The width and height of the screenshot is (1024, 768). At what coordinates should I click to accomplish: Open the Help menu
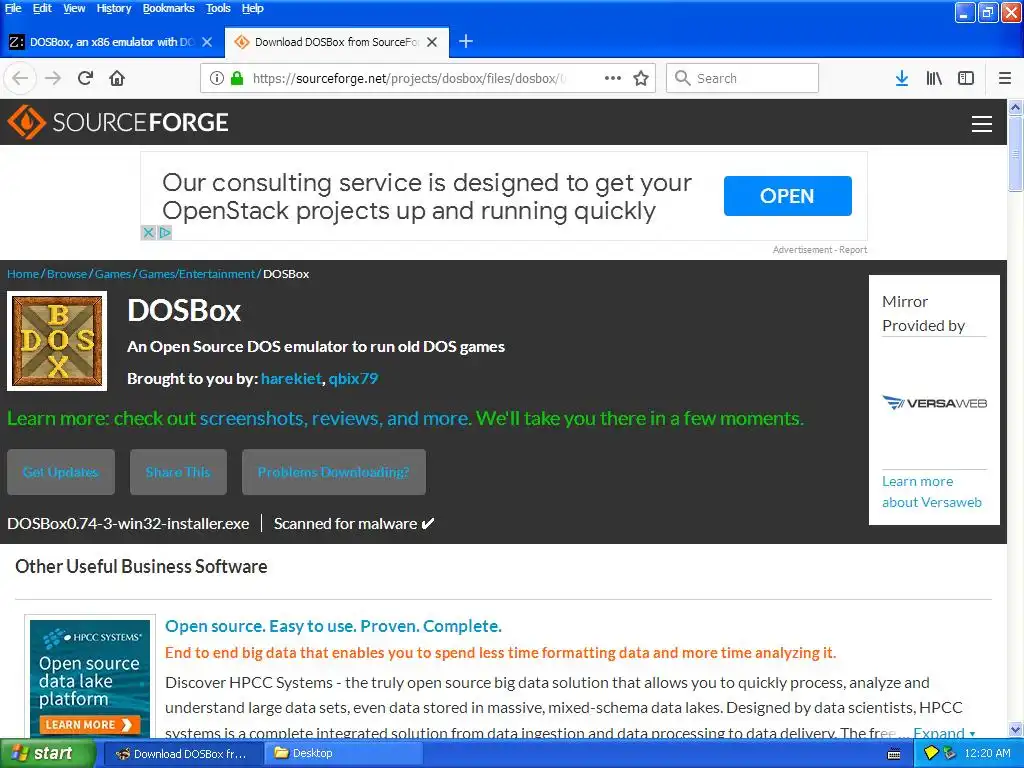pyautogui.click(x=252, y=8)
